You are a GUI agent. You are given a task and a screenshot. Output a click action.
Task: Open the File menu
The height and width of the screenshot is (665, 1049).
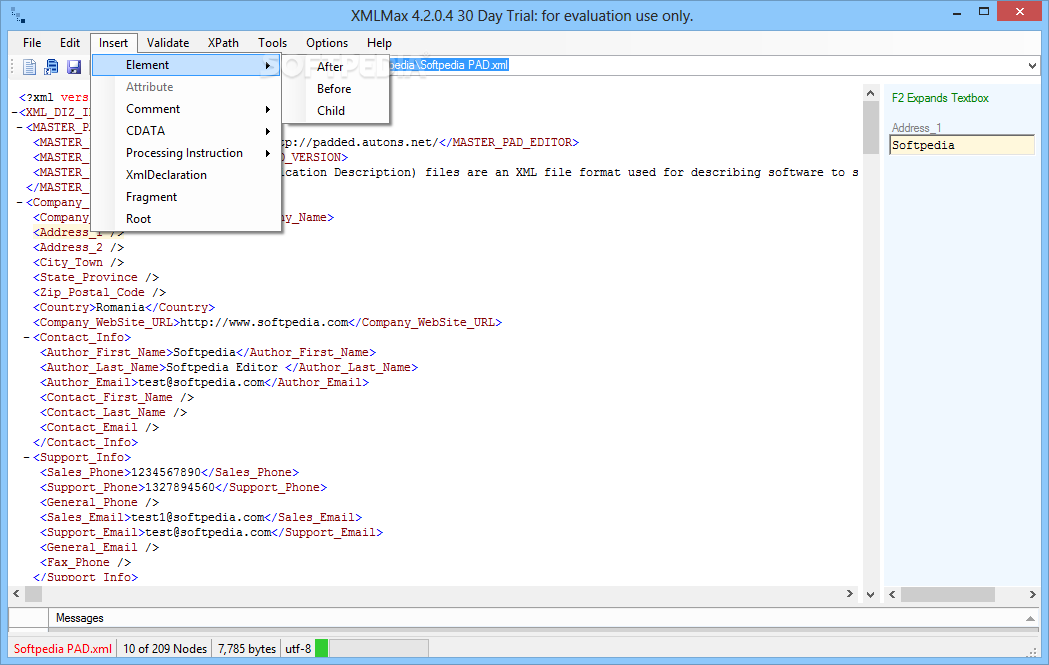32,43
